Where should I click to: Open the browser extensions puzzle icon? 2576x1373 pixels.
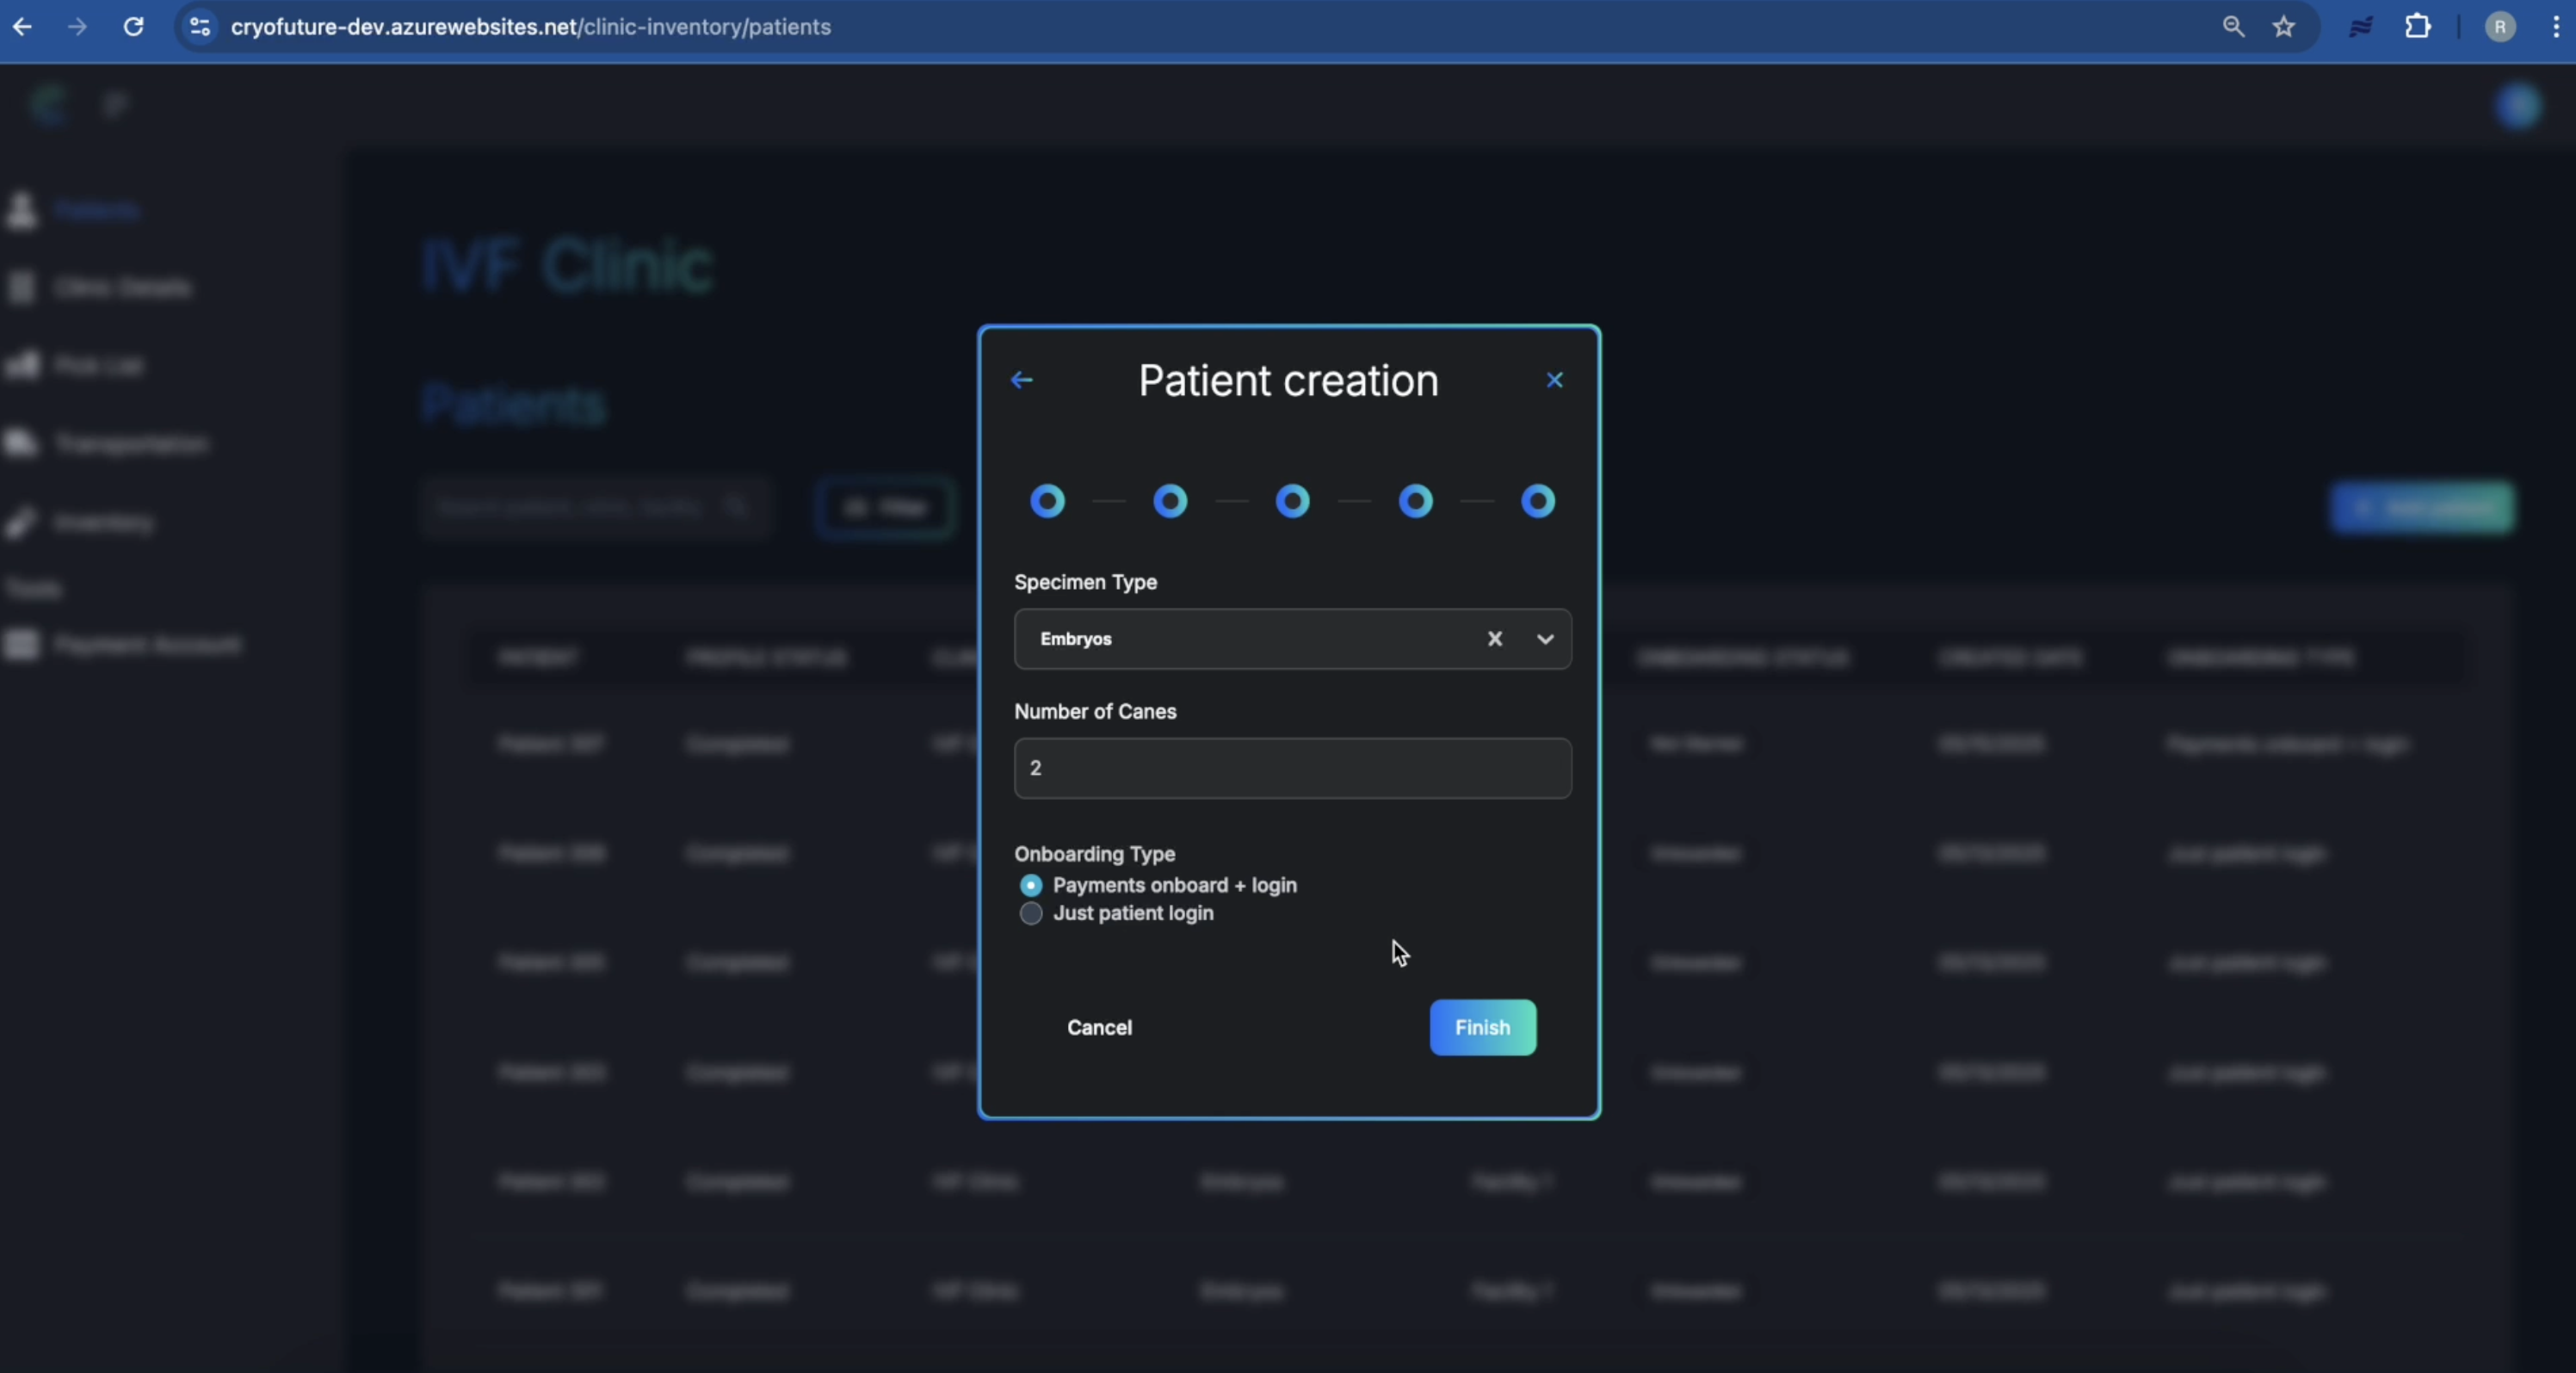[2417, 27]
